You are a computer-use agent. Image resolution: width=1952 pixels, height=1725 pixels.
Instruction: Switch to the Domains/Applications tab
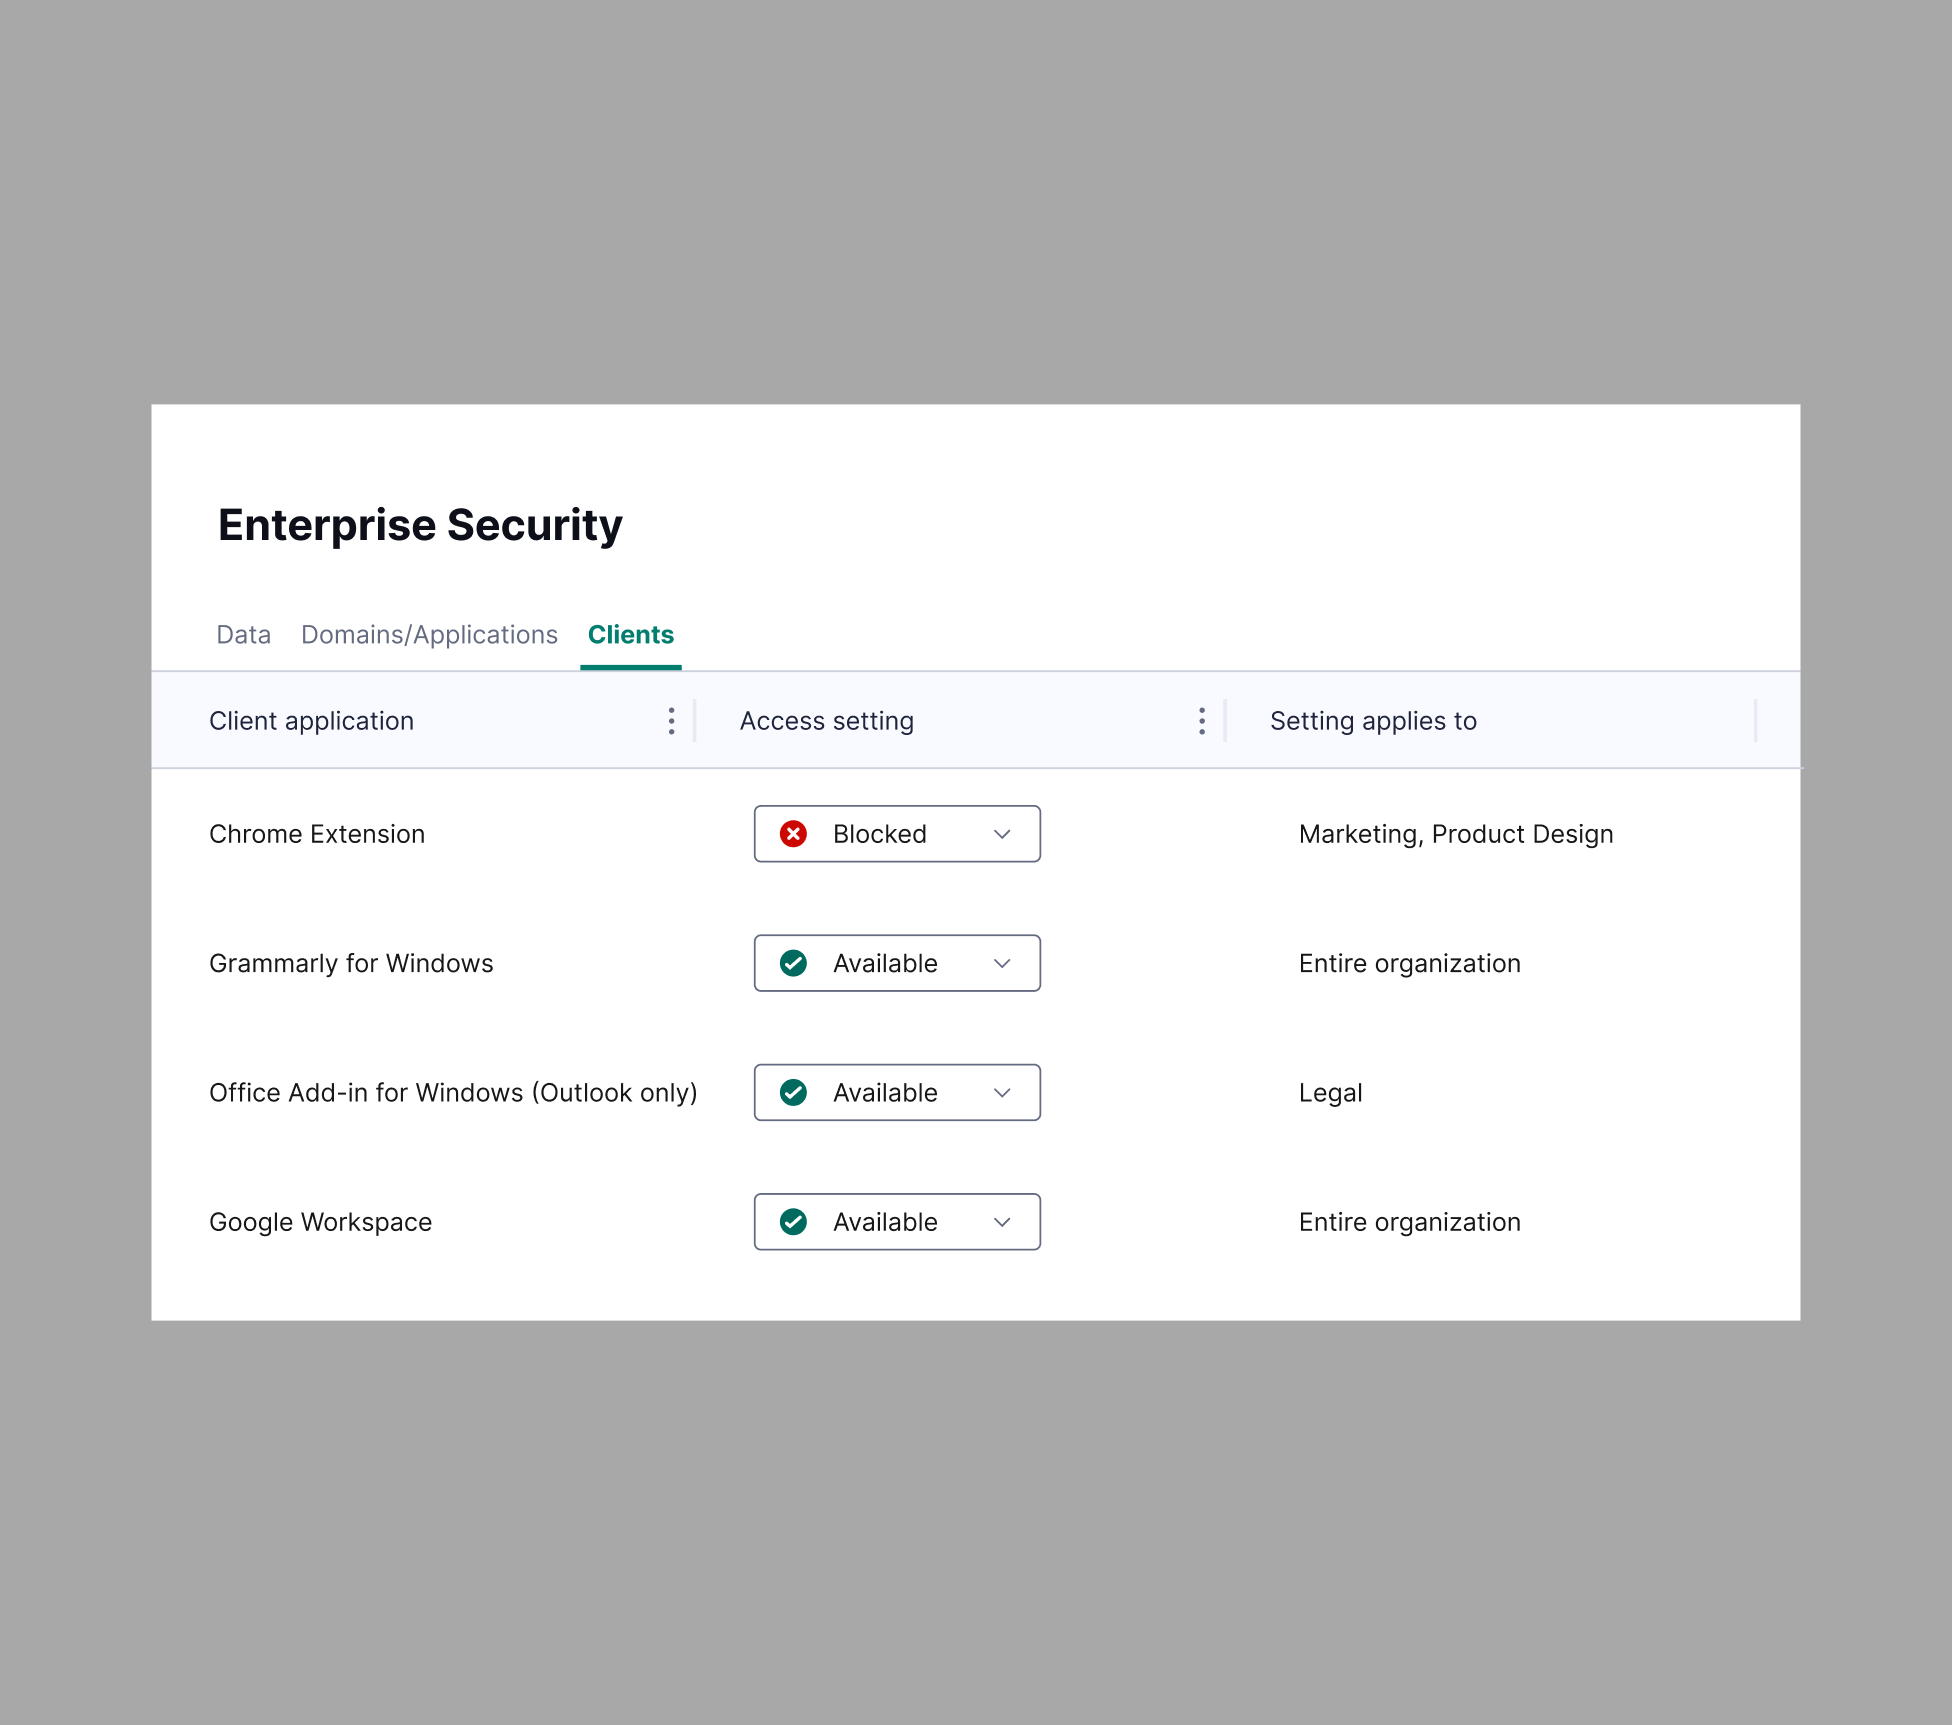click(429, 634)
